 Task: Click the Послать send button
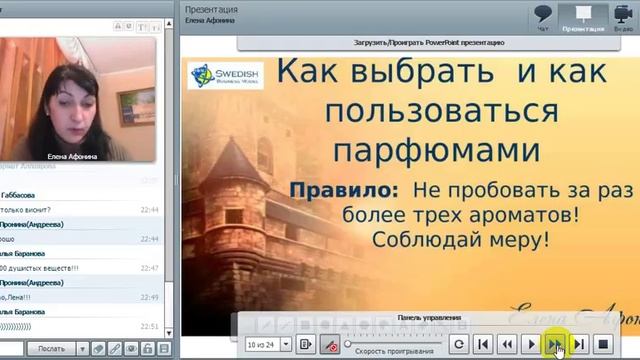coord(51,349)
